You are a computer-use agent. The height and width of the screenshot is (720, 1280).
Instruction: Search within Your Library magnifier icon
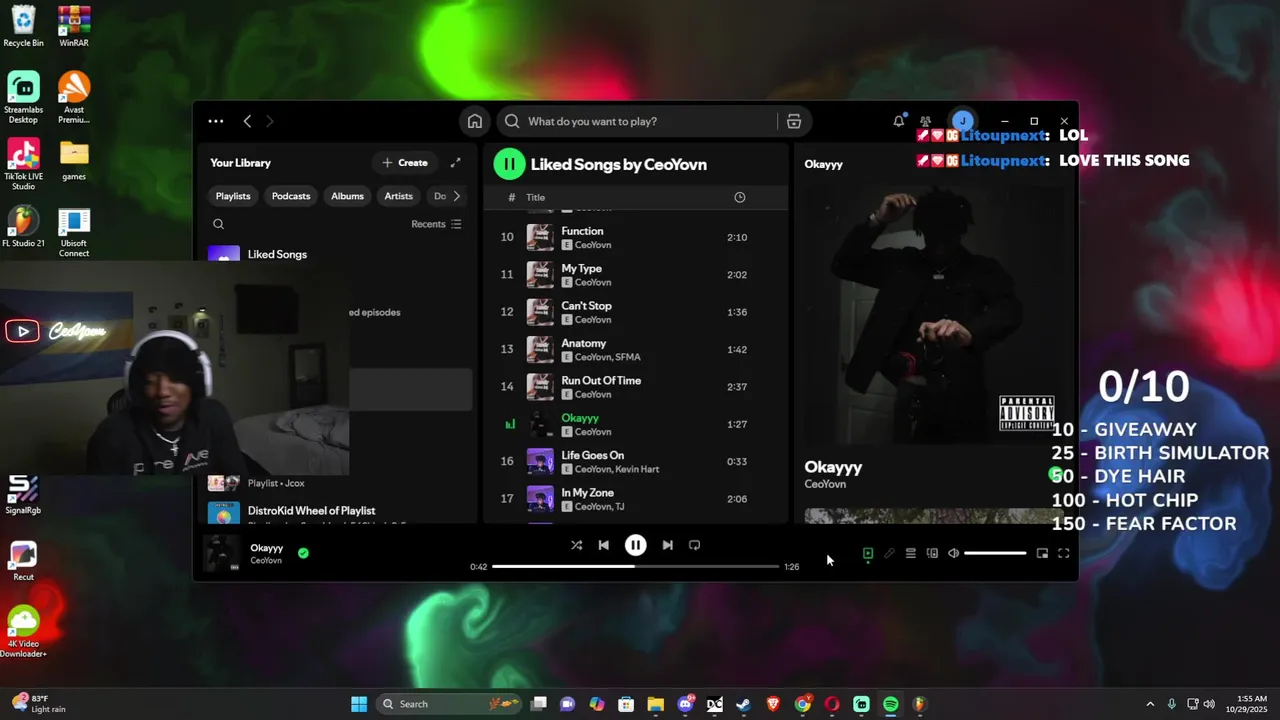tap(218, 224)
